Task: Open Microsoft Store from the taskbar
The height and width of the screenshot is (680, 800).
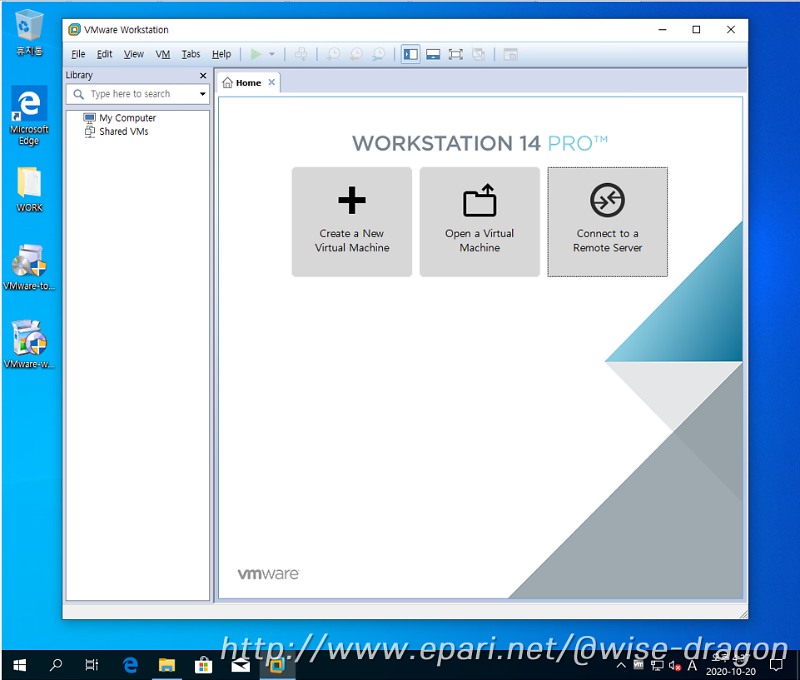Action: (203, 665)
